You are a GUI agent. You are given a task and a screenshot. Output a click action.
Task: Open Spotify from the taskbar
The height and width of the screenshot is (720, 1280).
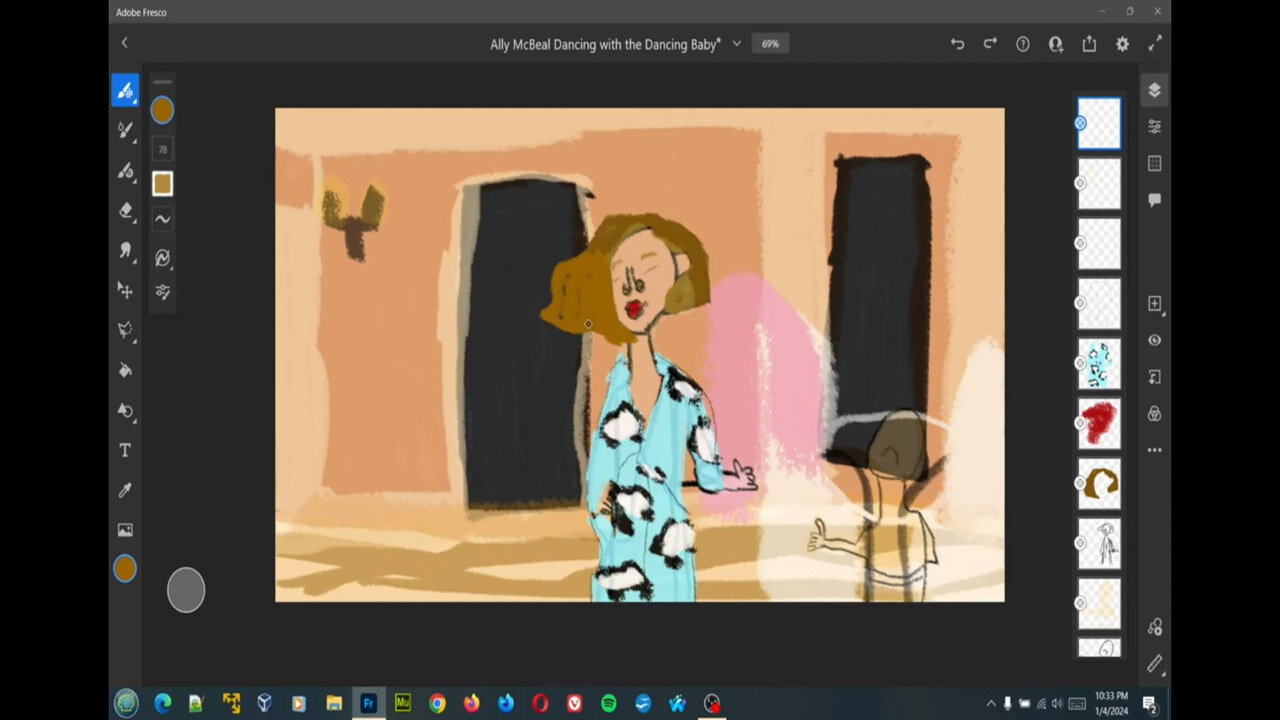(608, 703)
